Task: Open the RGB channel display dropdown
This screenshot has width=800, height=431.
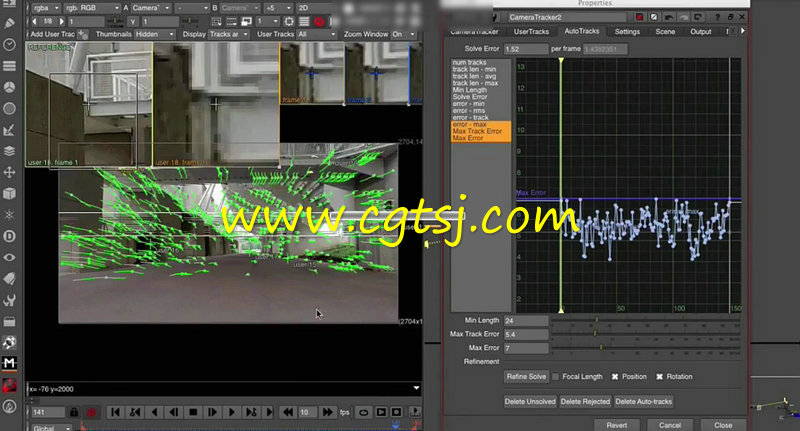Action: 92,8
